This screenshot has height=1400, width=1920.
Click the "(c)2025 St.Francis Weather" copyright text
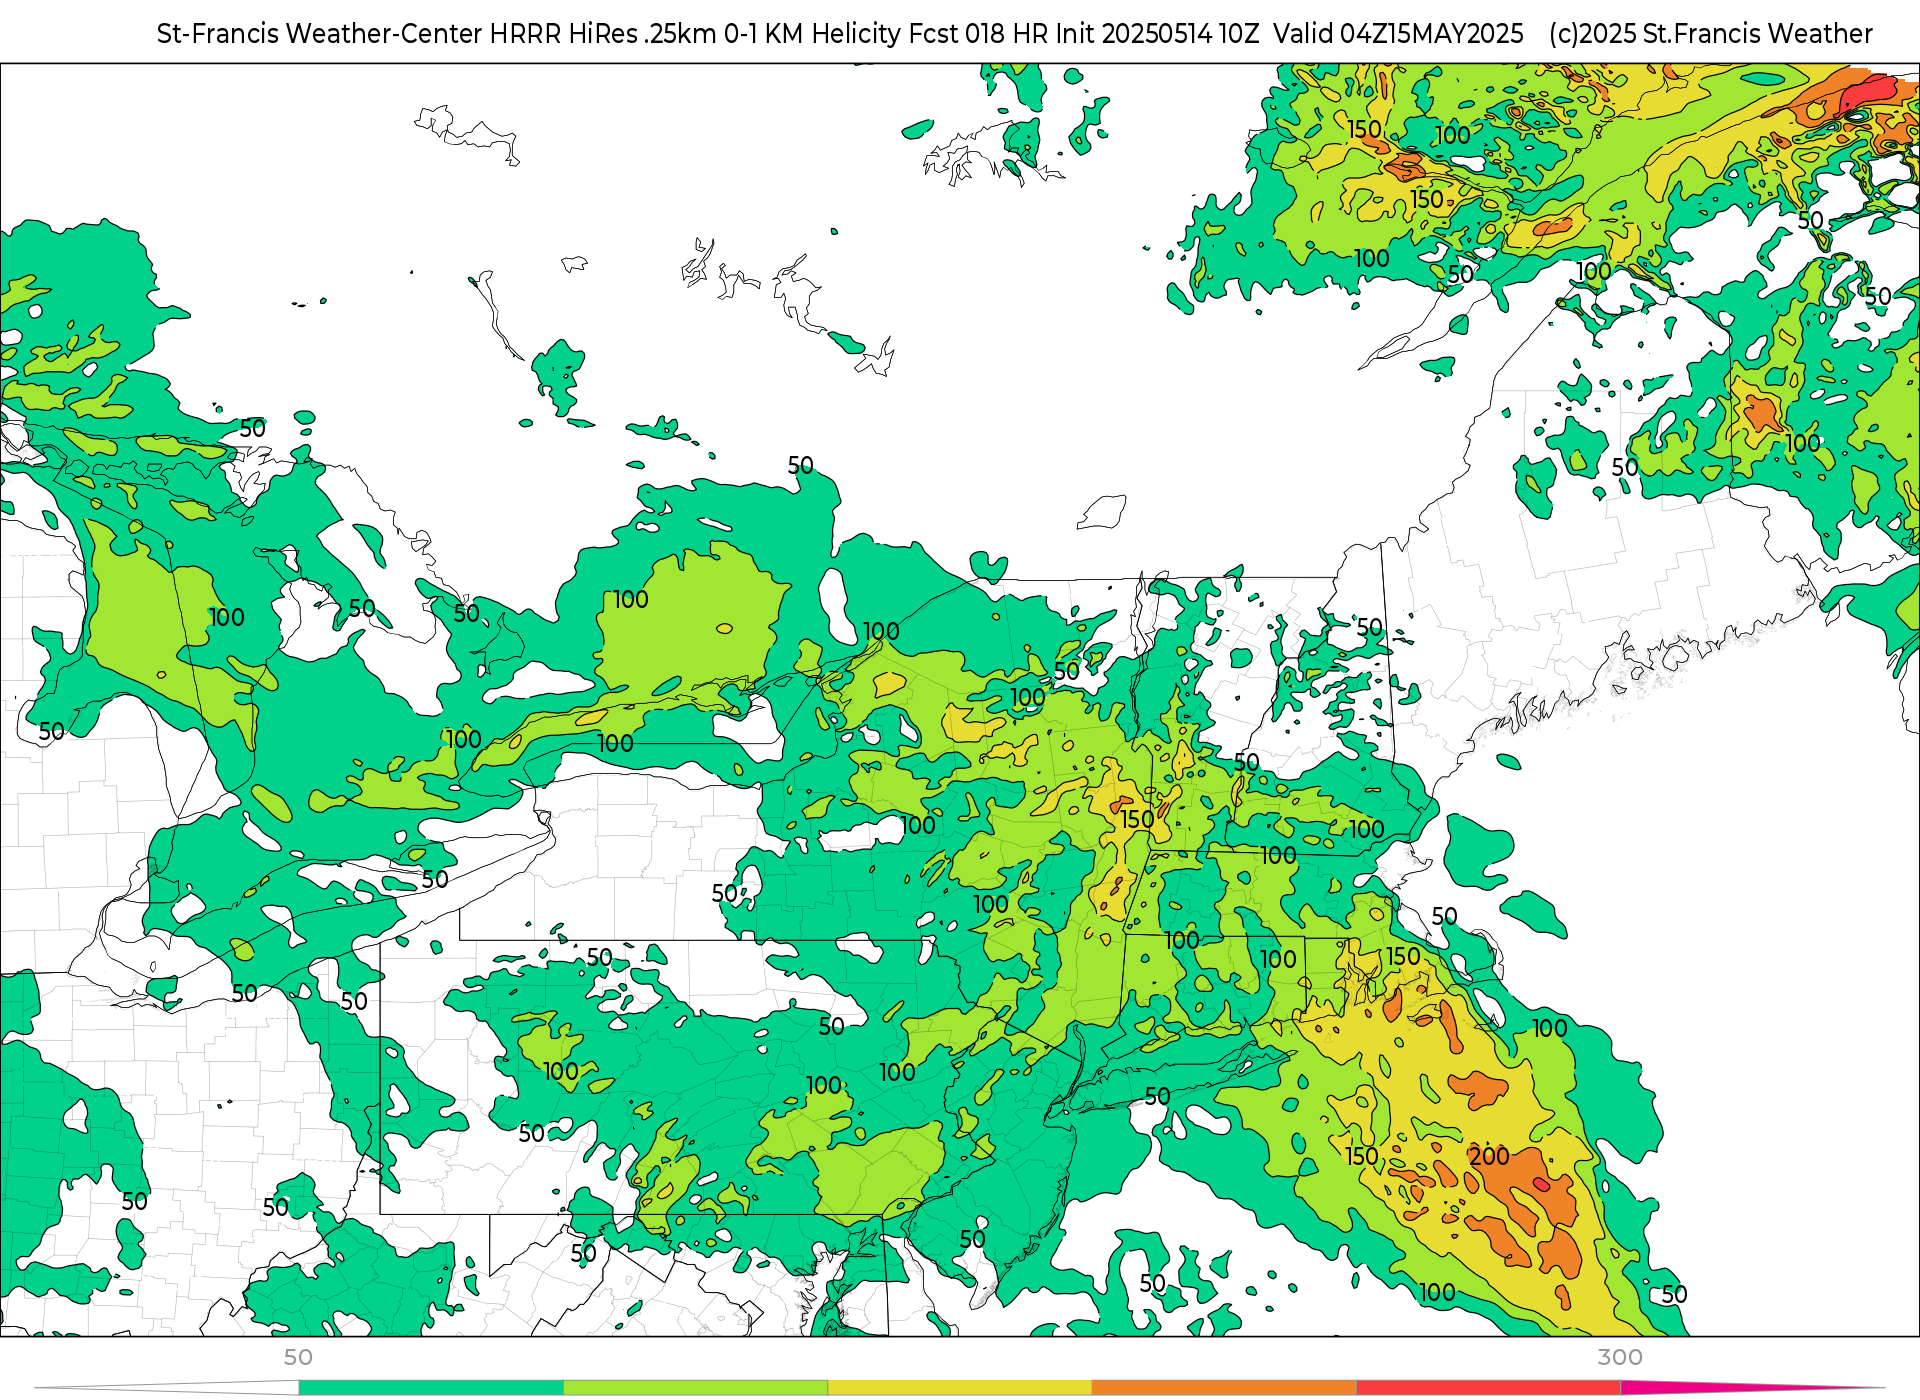click(x=1711, y=34)
